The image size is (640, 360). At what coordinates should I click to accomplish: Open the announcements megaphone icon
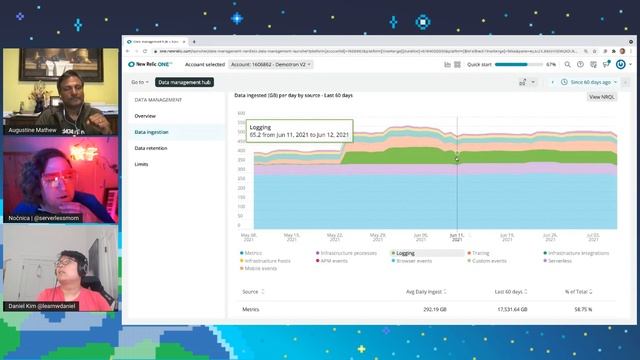click(x=606, y=64)
